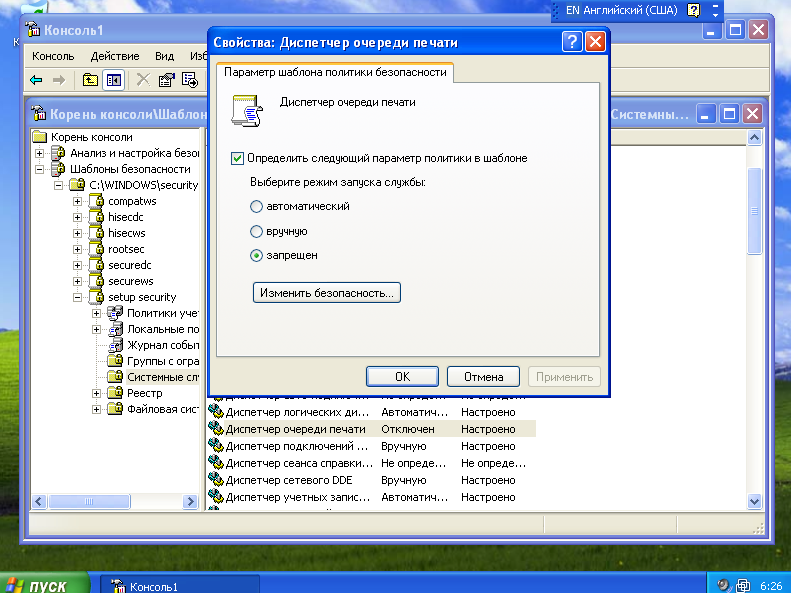Uncheck Определить следующий параметр политики в шаблоне
Viewport: 791px width, 593px height.
click(237, 158)
